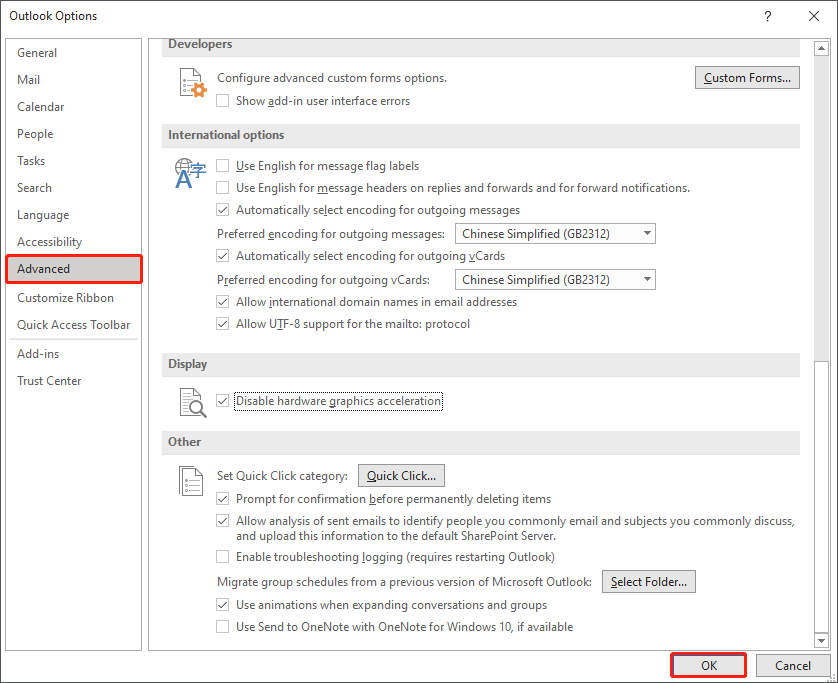The width and height of the screenshot is (838, 683).
Task: Enable Use Send to OneNote option
Action: [222, 627]
